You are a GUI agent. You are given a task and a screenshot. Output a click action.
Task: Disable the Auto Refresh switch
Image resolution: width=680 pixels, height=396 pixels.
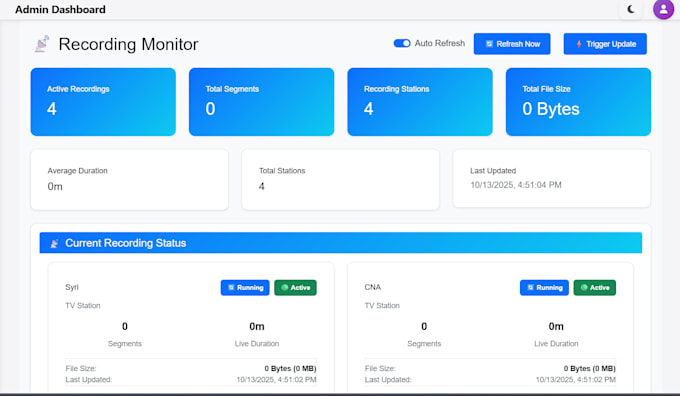pos(402,43)
